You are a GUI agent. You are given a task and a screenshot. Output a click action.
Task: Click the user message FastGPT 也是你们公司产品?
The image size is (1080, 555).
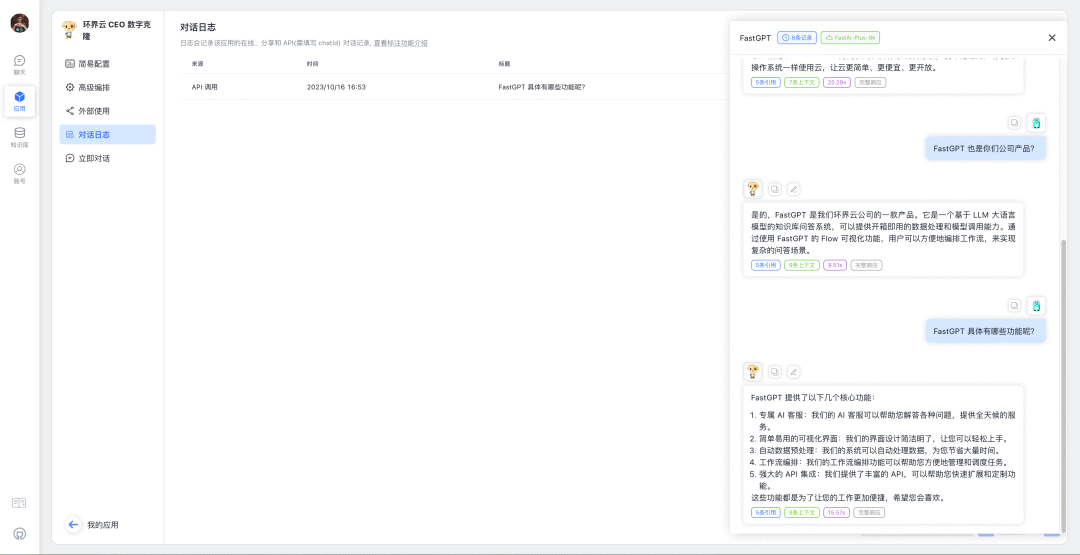click(x=985, y=148)
